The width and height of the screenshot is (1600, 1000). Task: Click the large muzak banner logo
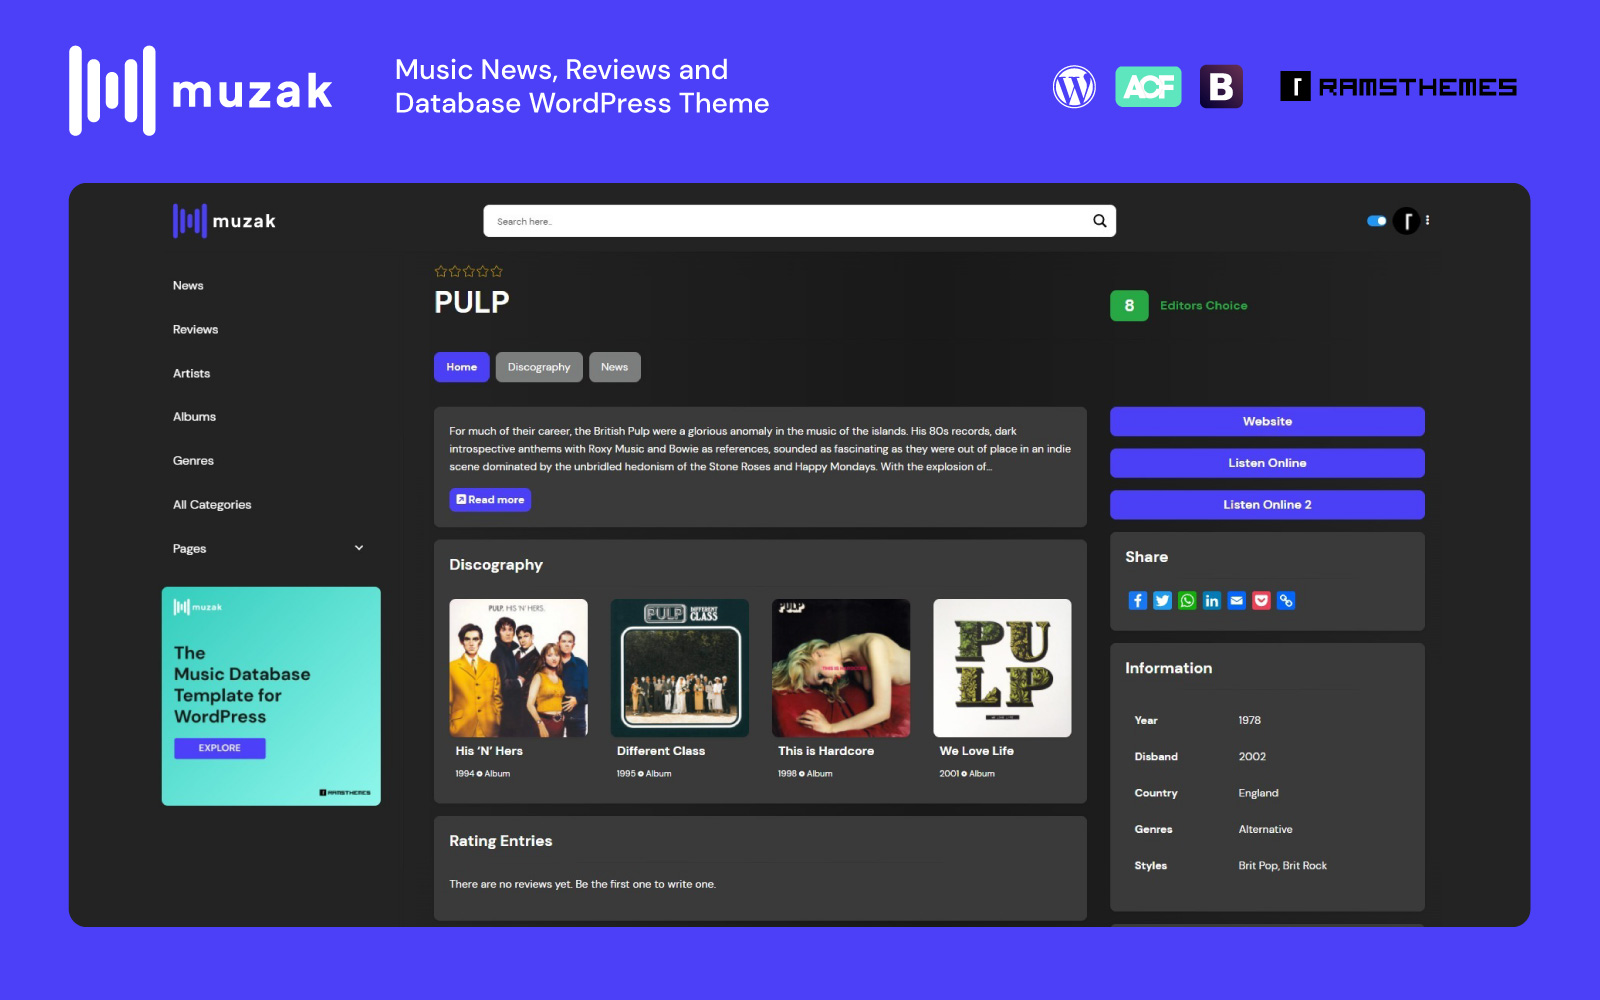click(200, 90)
